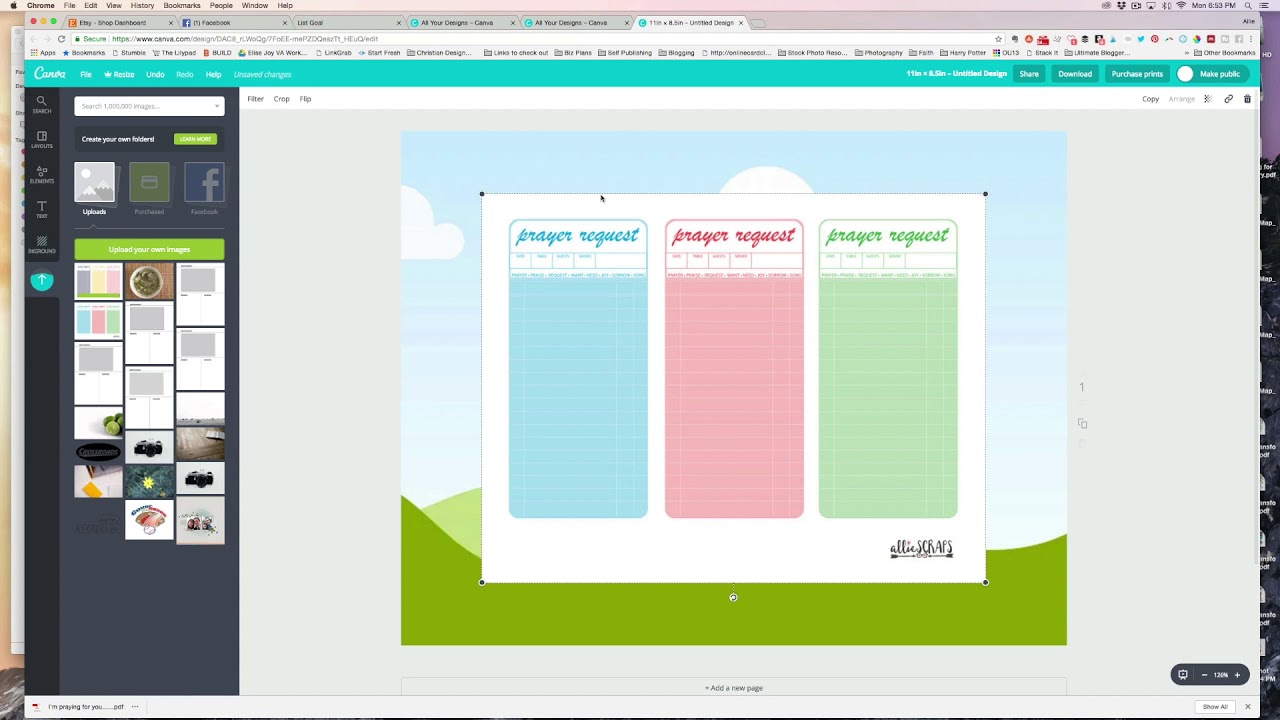Switch to the List Goal tab

(x=347, y=22)
